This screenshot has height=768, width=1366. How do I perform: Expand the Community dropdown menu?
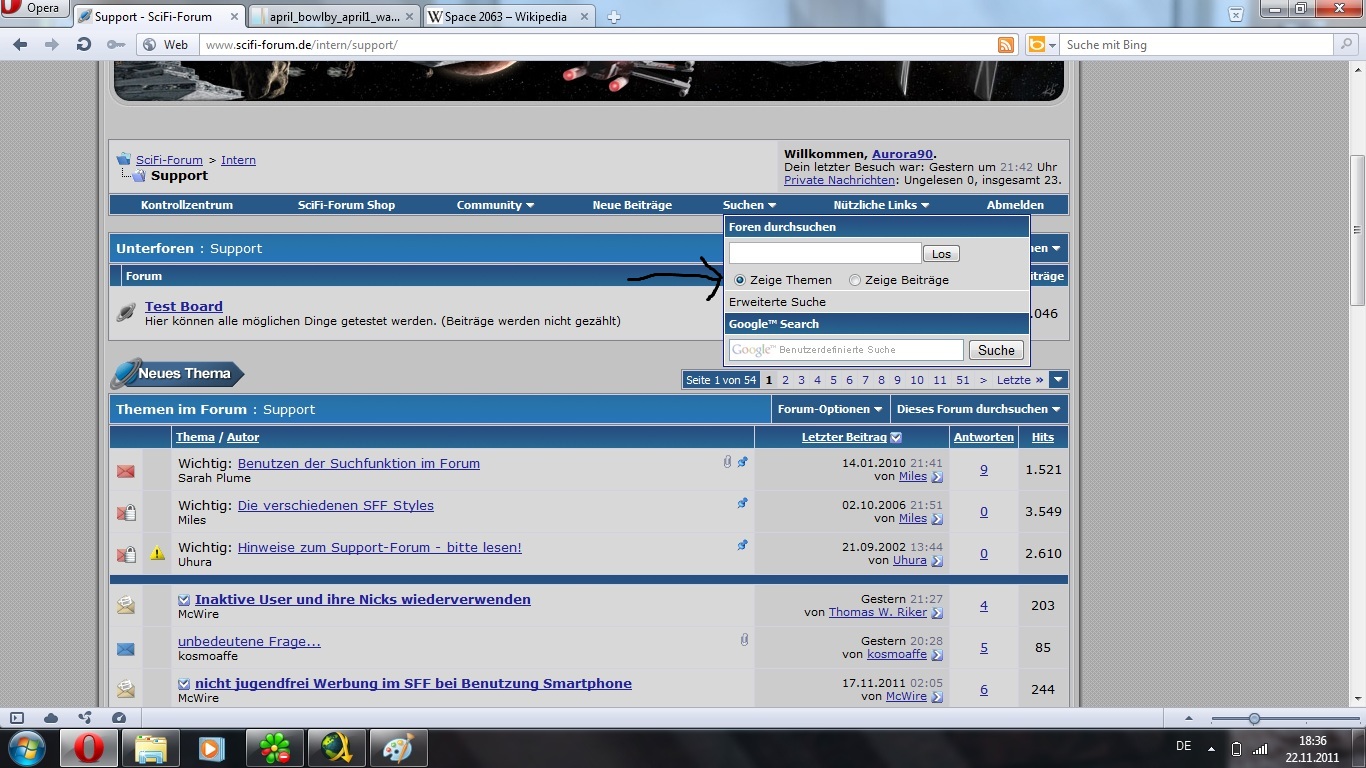pyautogui.click(x=495, y=205)
